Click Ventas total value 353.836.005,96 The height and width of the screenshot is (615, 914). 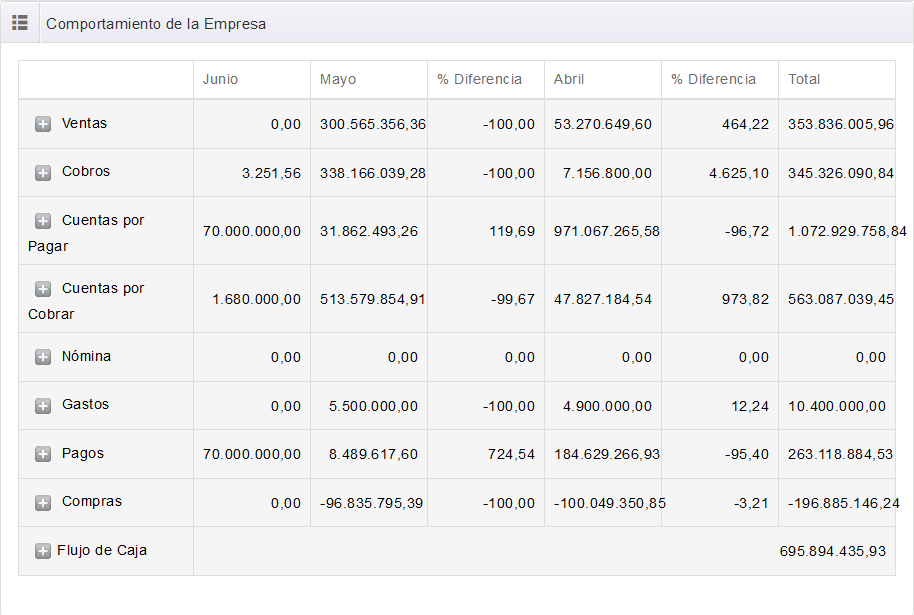coord(841,124)
